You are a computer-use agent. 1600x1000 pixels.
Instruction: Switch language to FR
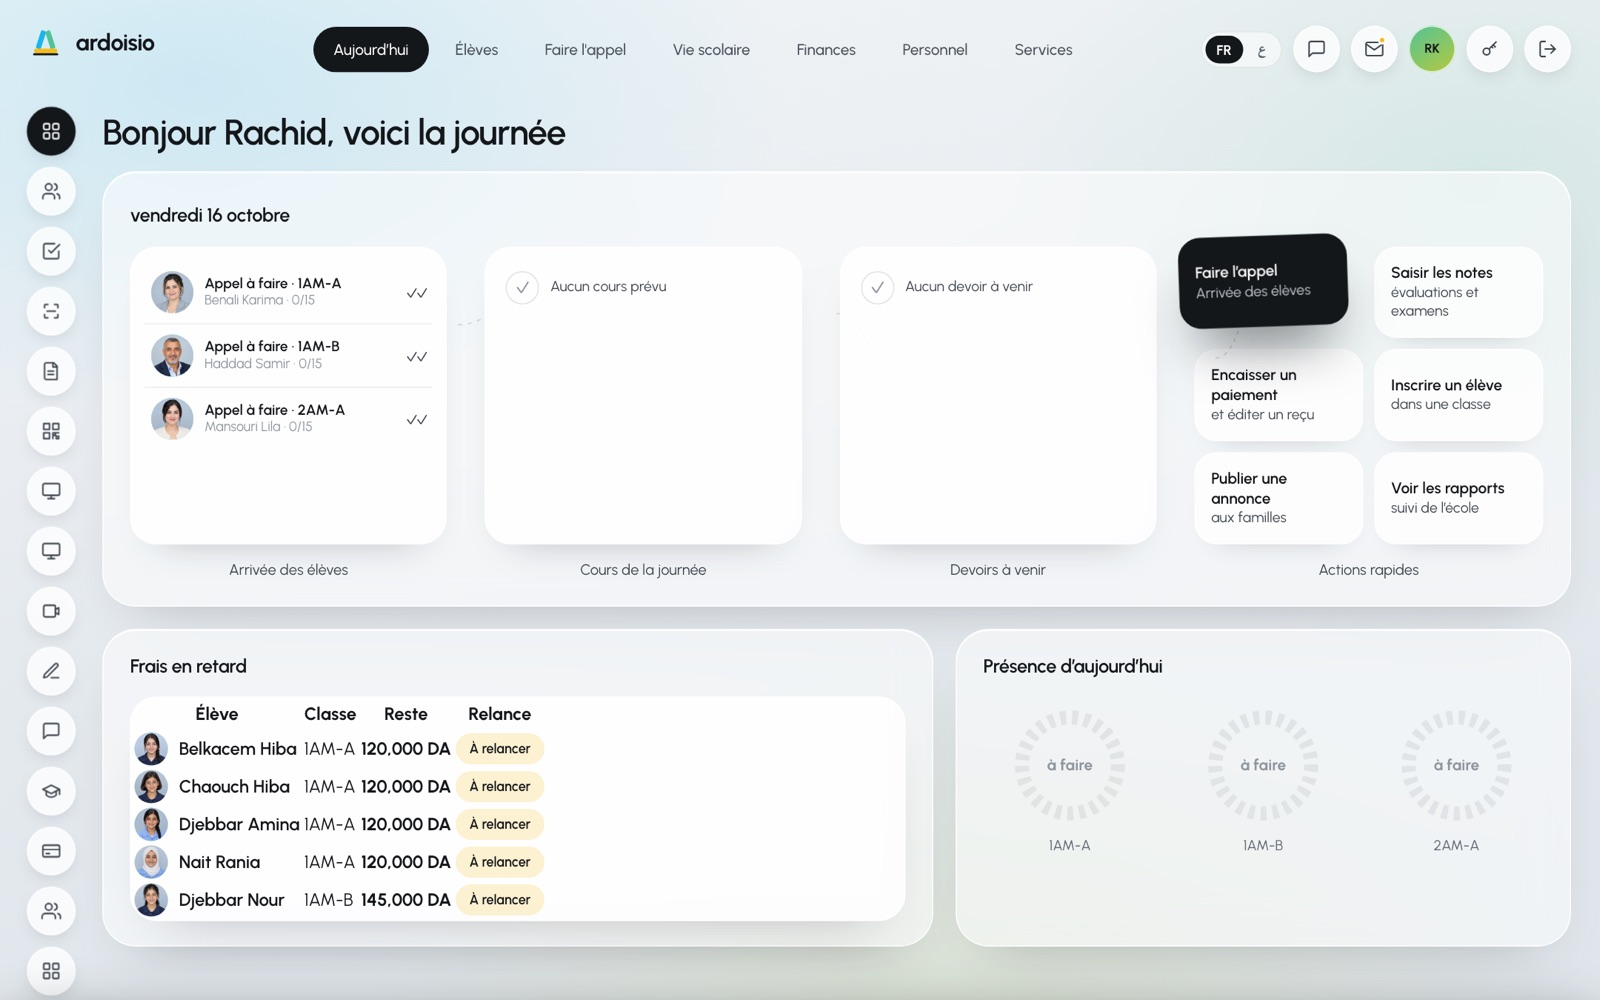[x=1224, y=50]
